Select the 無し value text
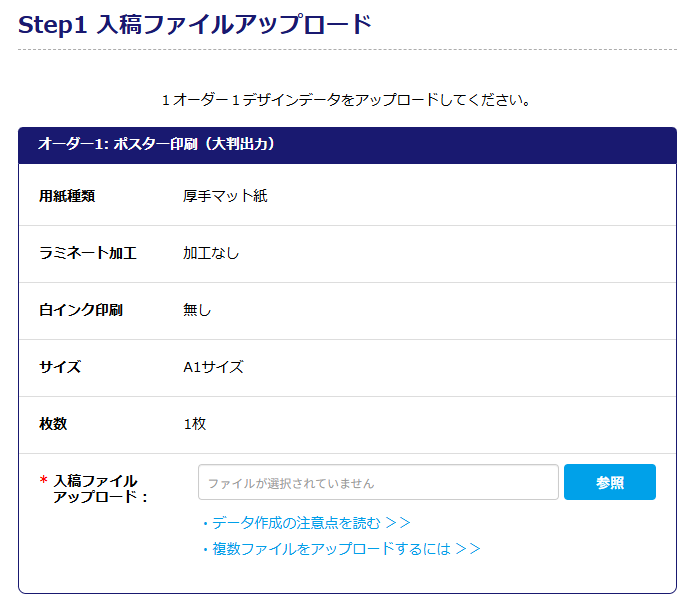The image size is (688, 605). click(x=197, y=310)
